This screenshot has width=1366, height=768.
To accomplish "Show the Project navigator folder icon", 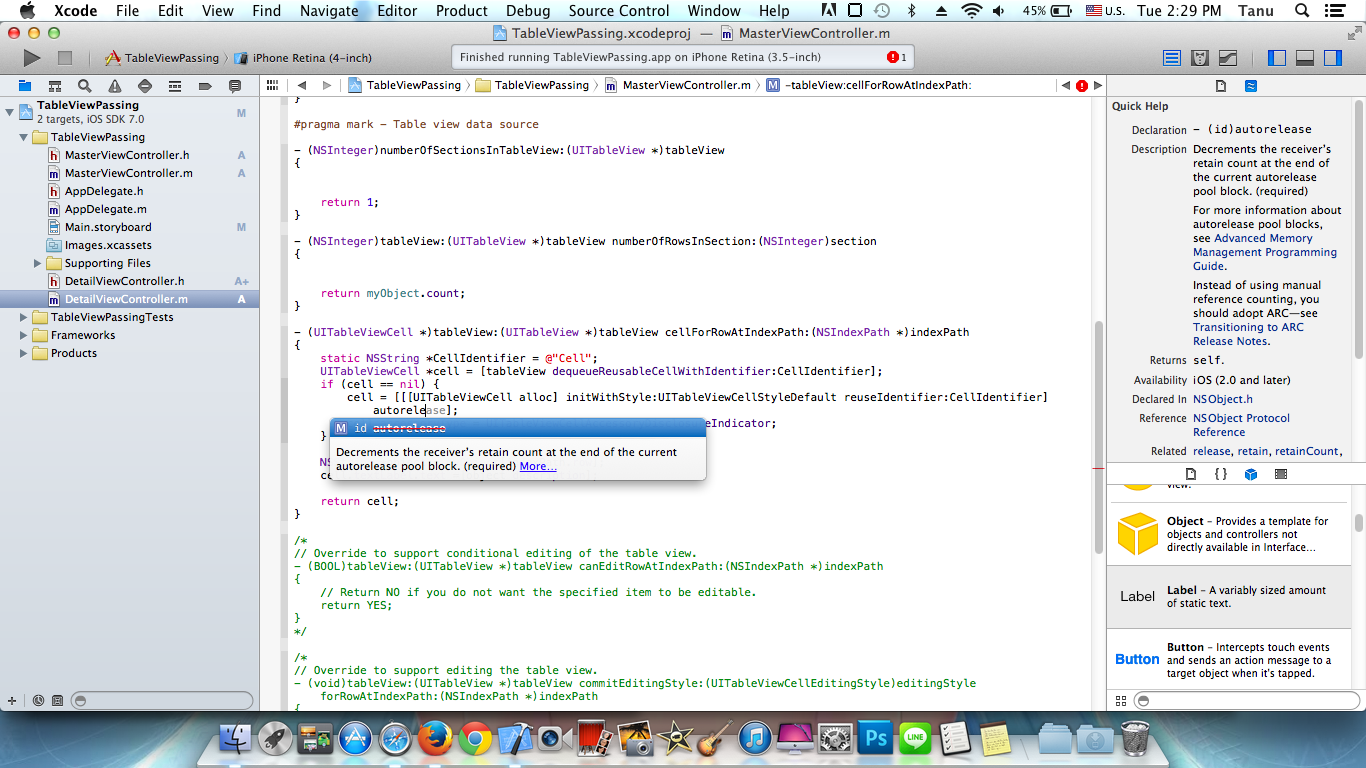I will (24, 86).
